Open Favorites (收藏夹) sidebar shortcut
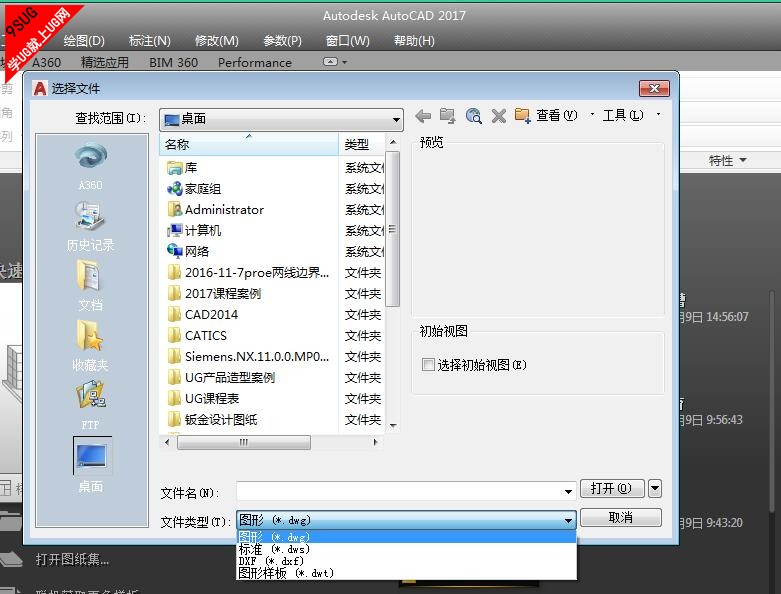Image resolution: width=781 pixels, height=594 pixels. (91, 346)
